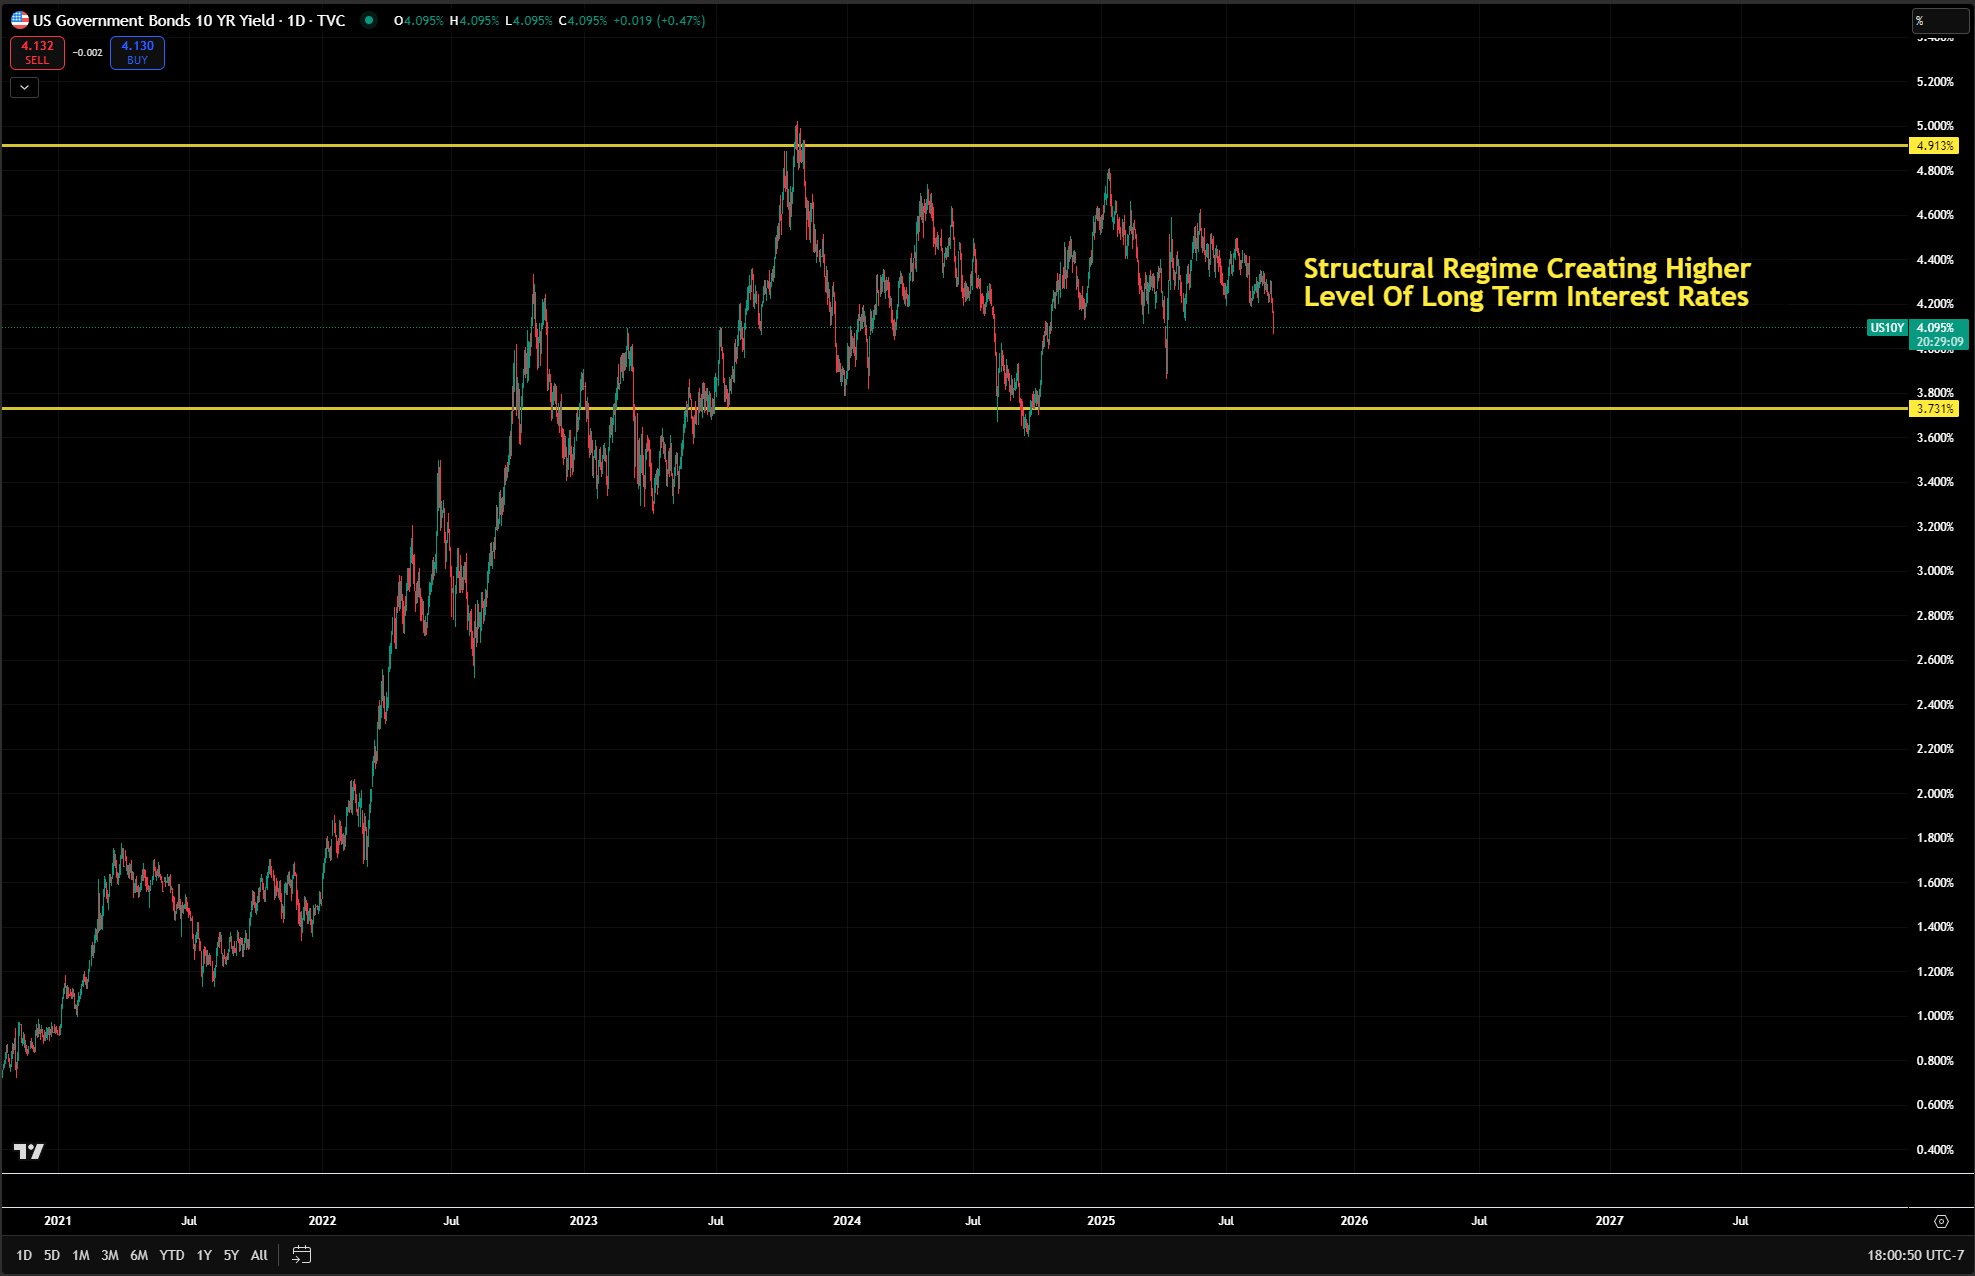Select the 5Y time range

click(231, 1255)
